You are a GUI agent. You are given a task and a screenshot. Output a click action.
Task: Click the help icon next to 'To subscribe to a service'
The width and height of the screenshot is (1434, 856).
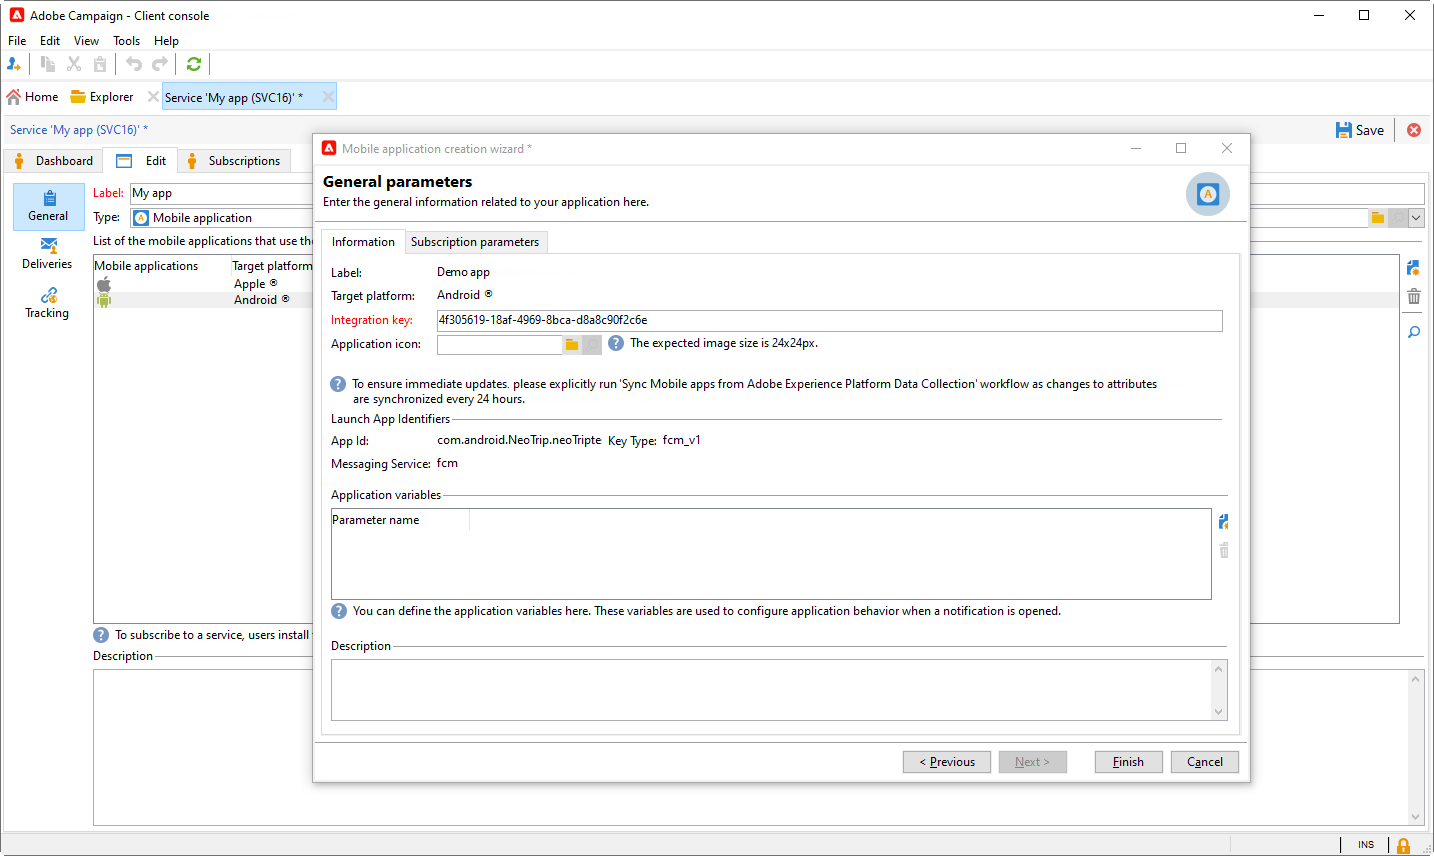click(x=101, y=635)
